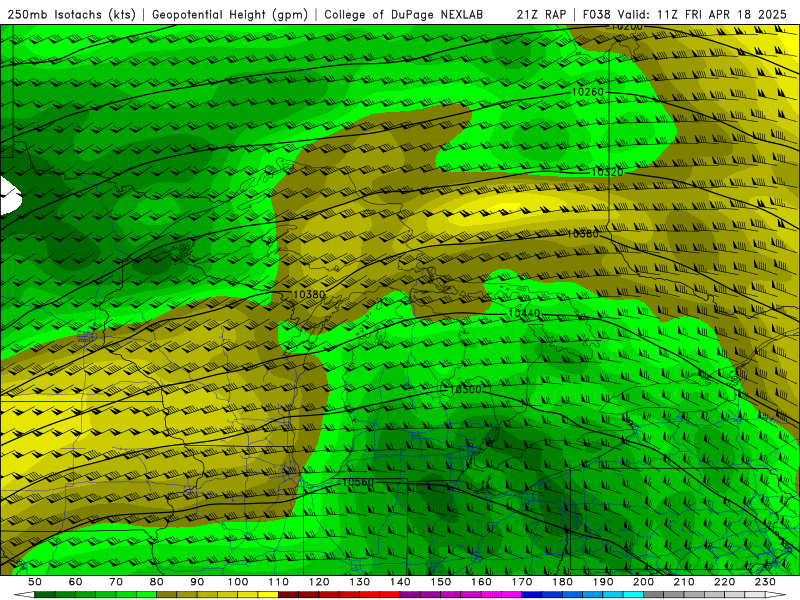The height and width of the screenshot is (600, 800).
Task: Select the cyan swatch below 190
Action: click(613, 594)
